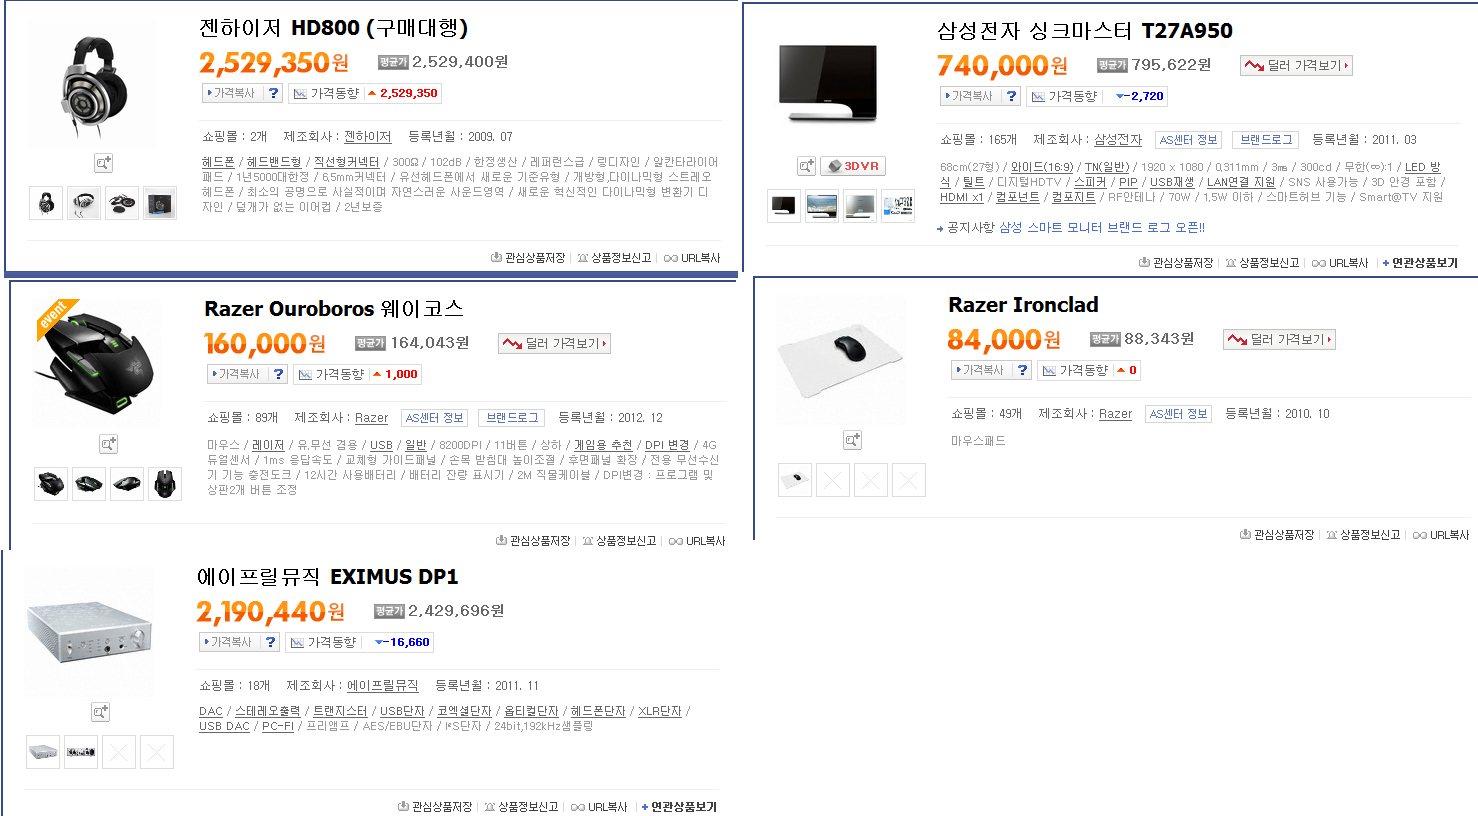The image size is (1478, 816).
Task: Click the magnifier icon under Samsung T27A950 monitor
Action: point(806,166)
